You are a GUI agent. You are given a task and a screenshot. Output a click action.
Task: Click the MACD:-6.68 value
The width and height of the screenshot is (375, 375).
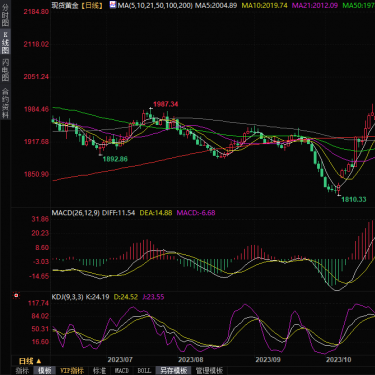196,213
